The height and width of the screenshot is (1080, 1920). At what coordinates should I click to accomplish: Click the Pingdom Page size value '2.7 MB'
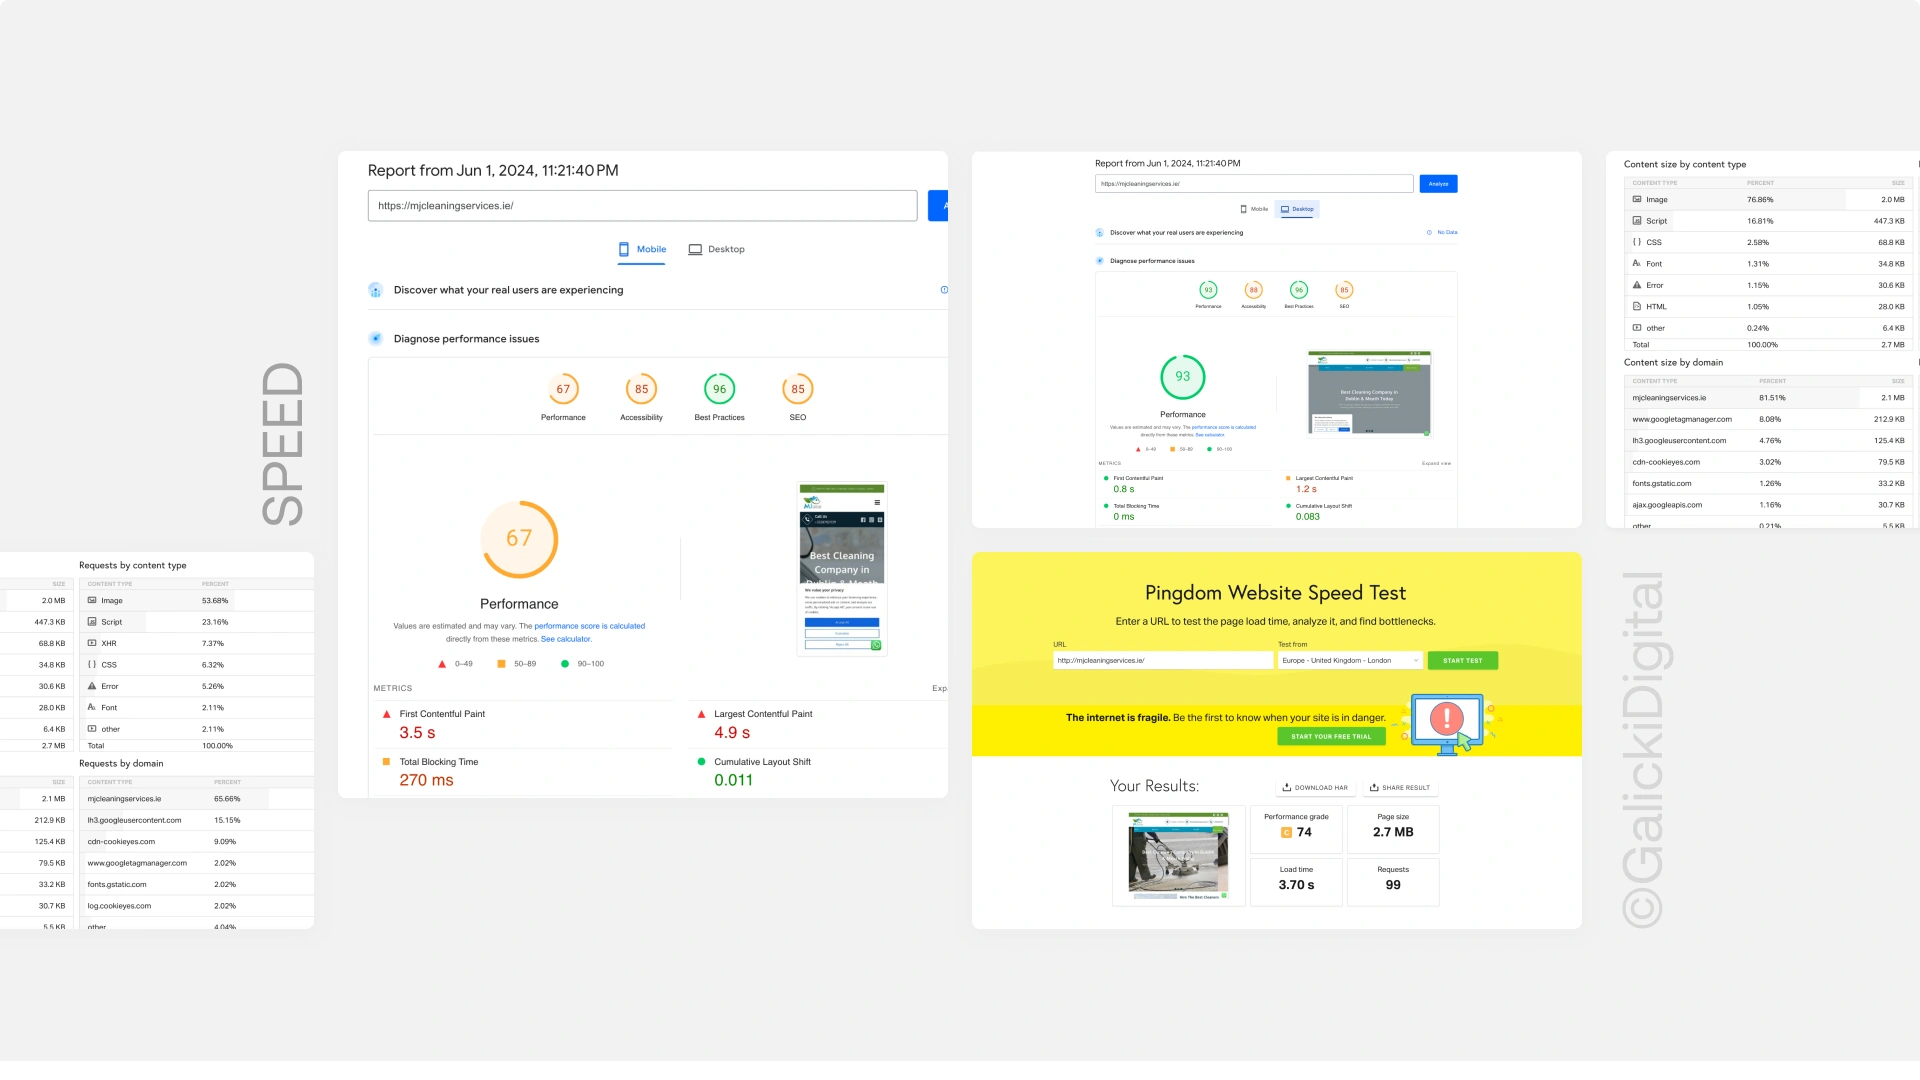click(x=1393, y=832)
